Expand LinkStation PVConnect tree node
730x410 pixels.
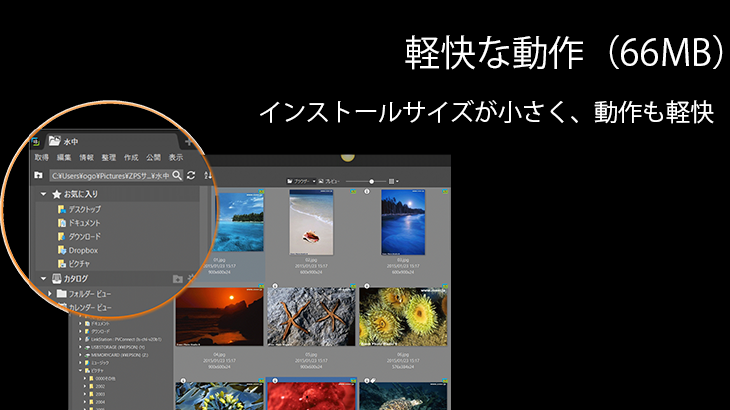[x=81, y=339]
